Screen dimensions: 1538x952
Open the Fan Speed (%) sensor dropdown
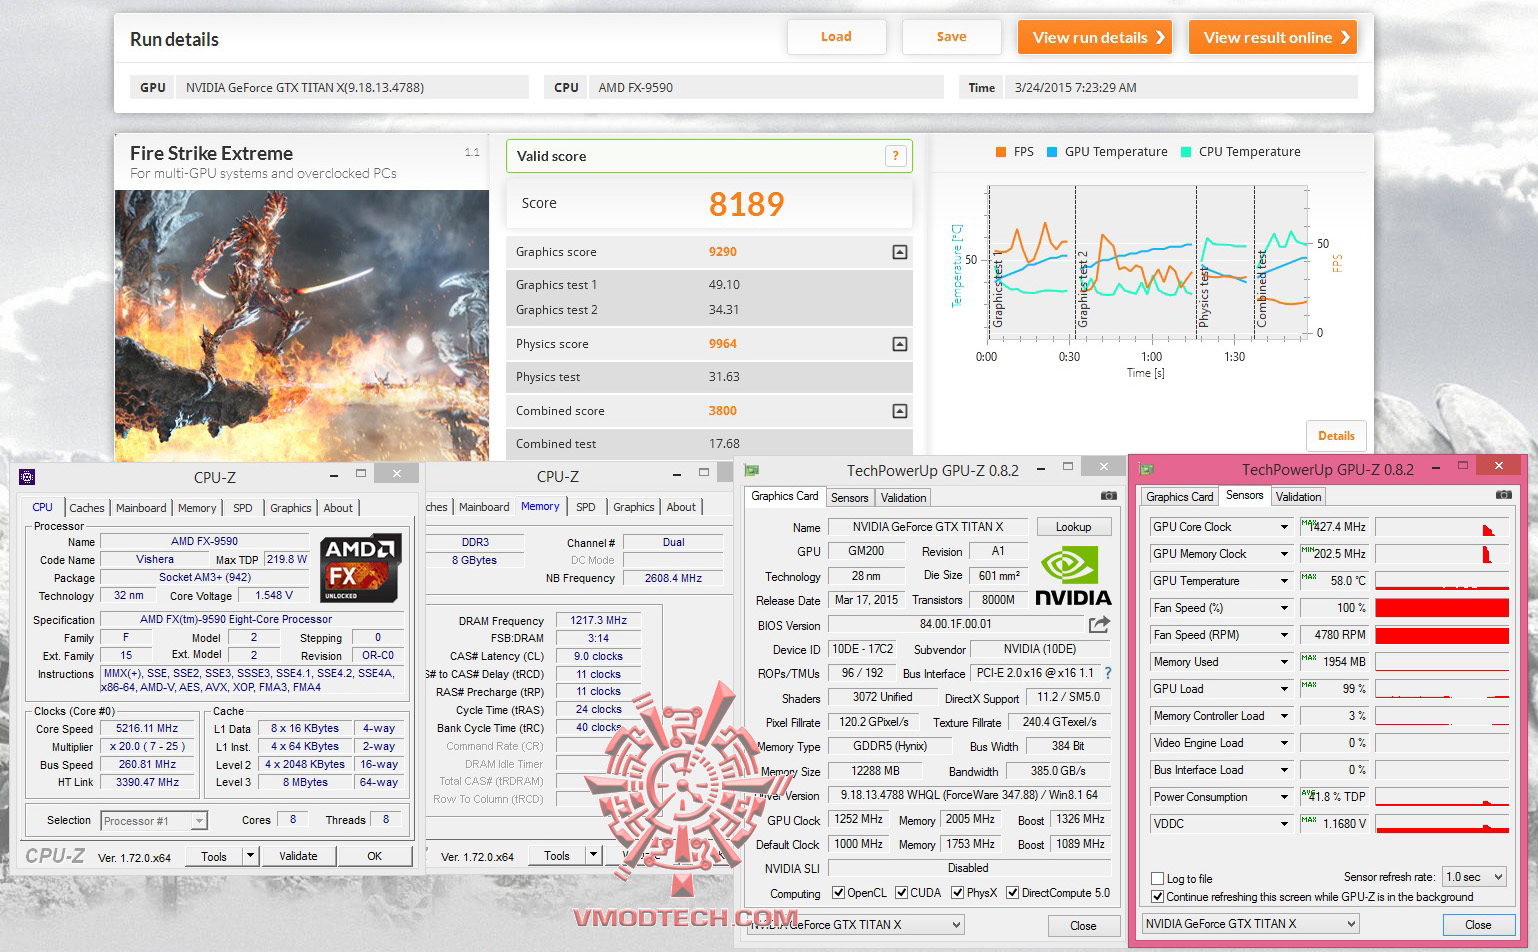(x=1284, y=608)
